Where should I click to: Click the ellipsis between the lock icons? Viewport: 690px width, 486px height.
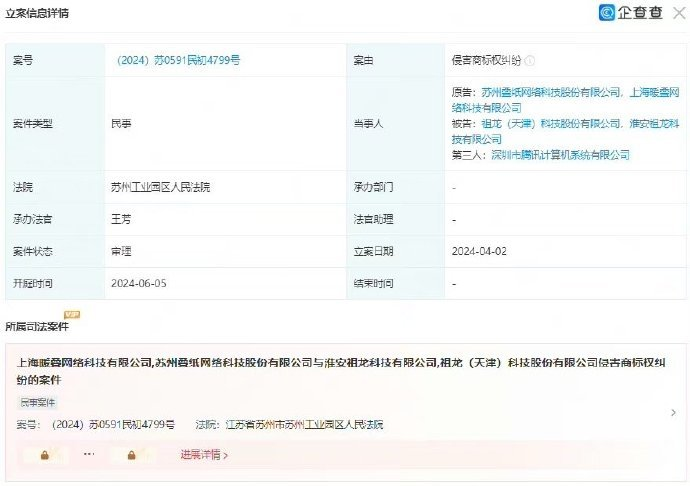89,454
